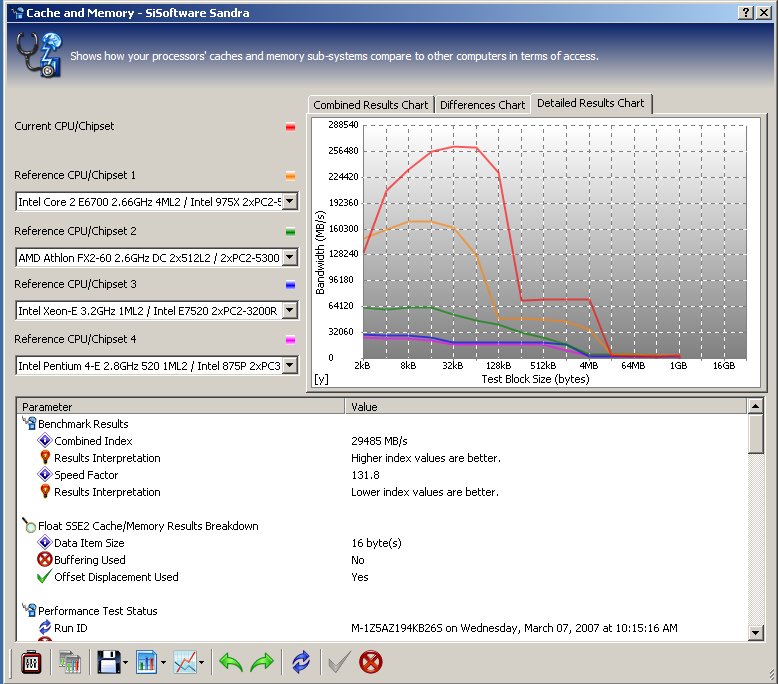Image resolution: width=778 pixels, height=684 pixels.
Task: Click the computers comparison icon in the toolbar
Action: pos(70,662)
